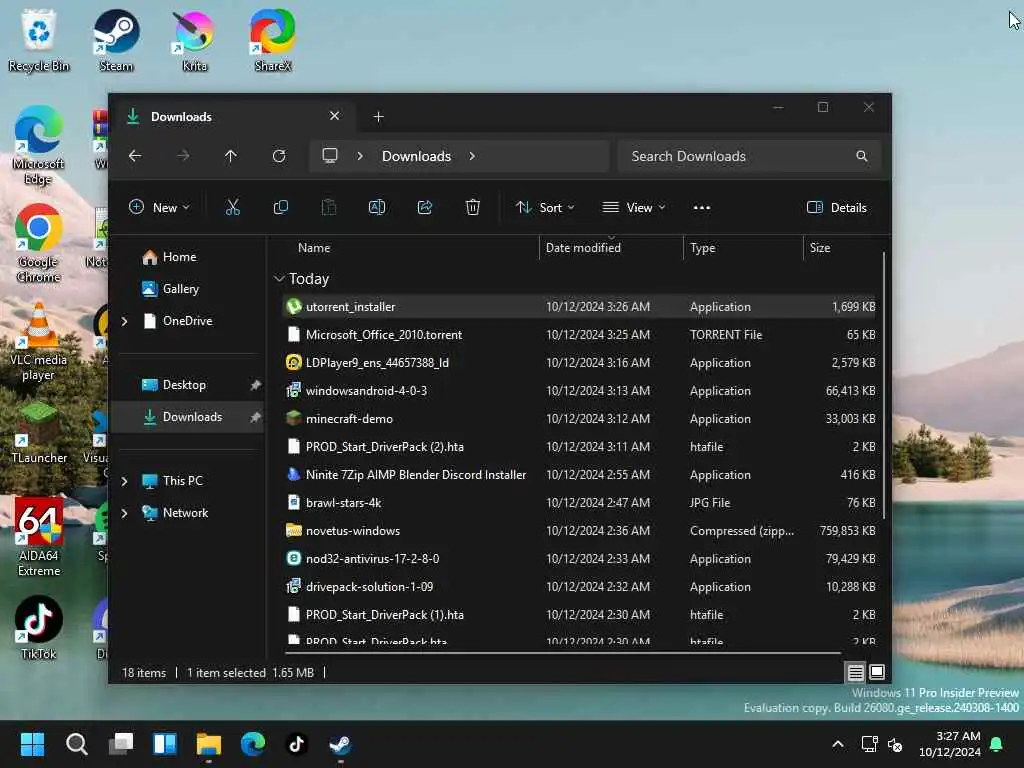Open TikTok desktop shortcut
The image size is (1024, 768).
(x=39, y=628)
